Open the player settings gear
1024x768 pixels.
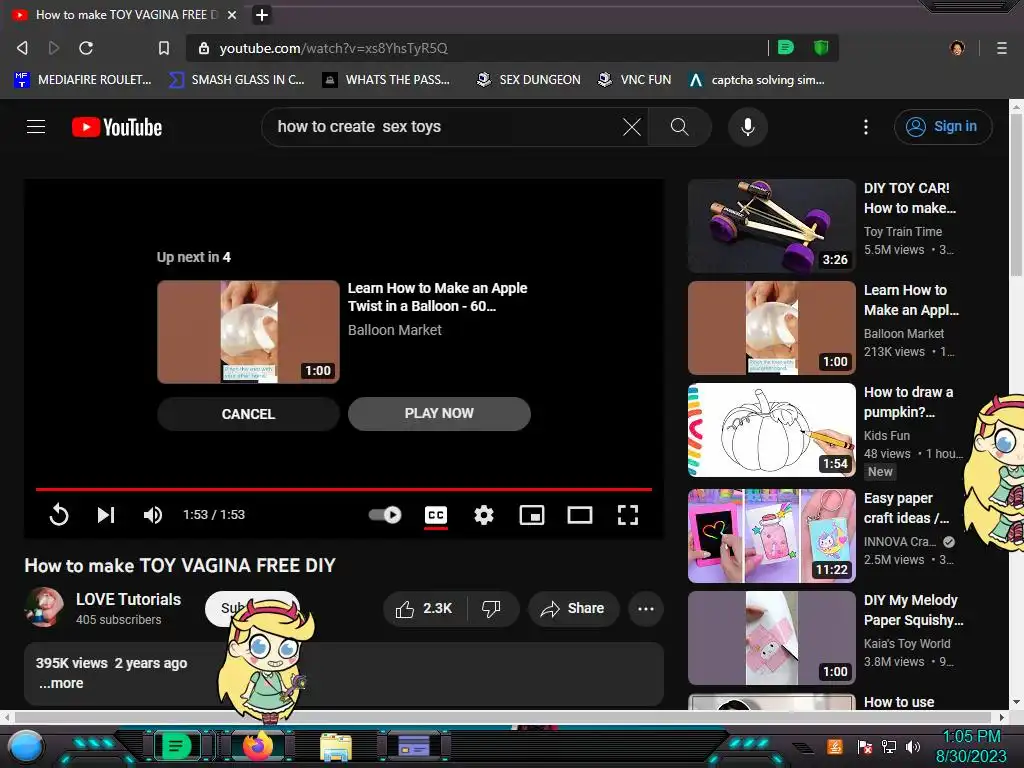pos(484,515)
